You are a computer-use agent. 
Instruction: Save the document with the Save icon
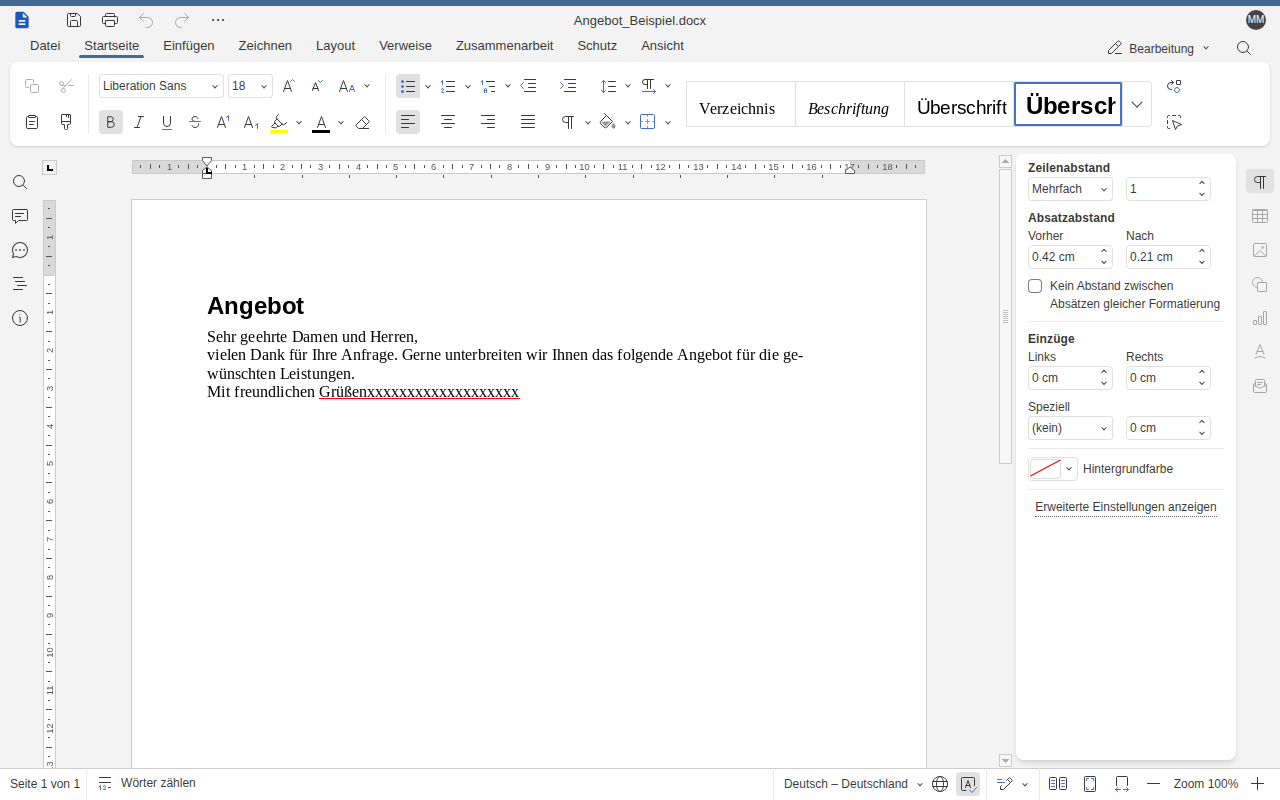(74, 20)
